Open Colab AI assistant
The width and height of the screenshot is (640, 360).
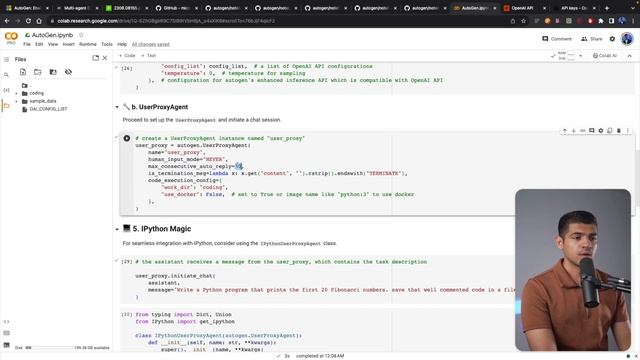604,56
